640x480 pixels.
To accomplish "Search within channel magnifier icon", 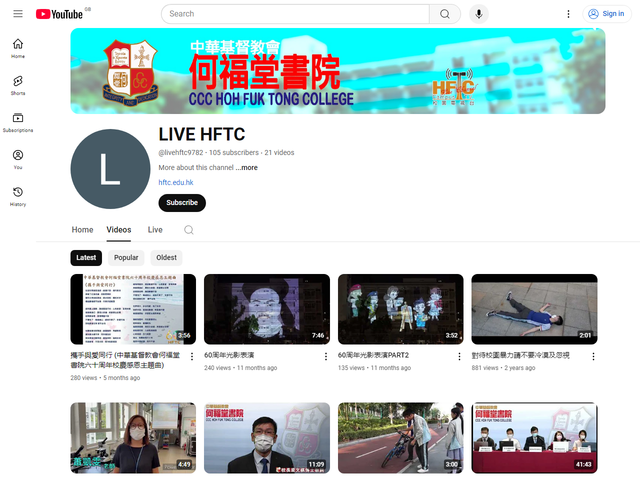I will [188, 230].
